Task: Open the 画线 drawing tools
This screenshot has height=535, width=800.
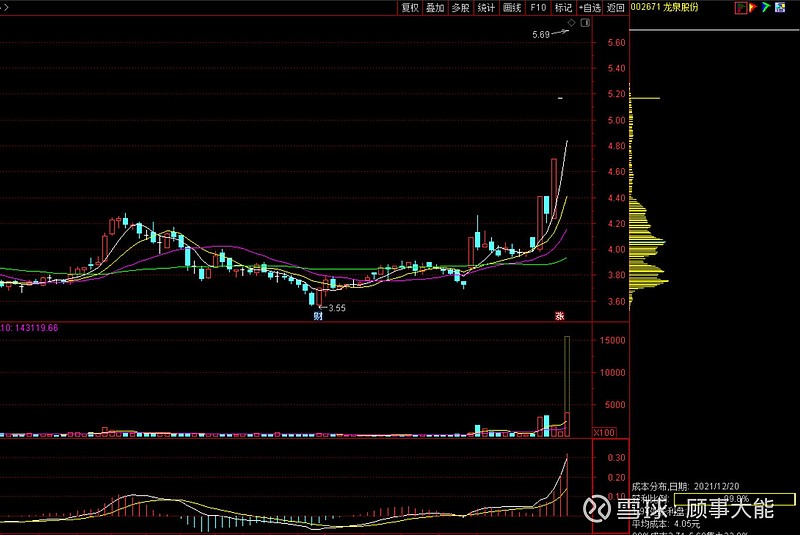Action: pos(512,7)
